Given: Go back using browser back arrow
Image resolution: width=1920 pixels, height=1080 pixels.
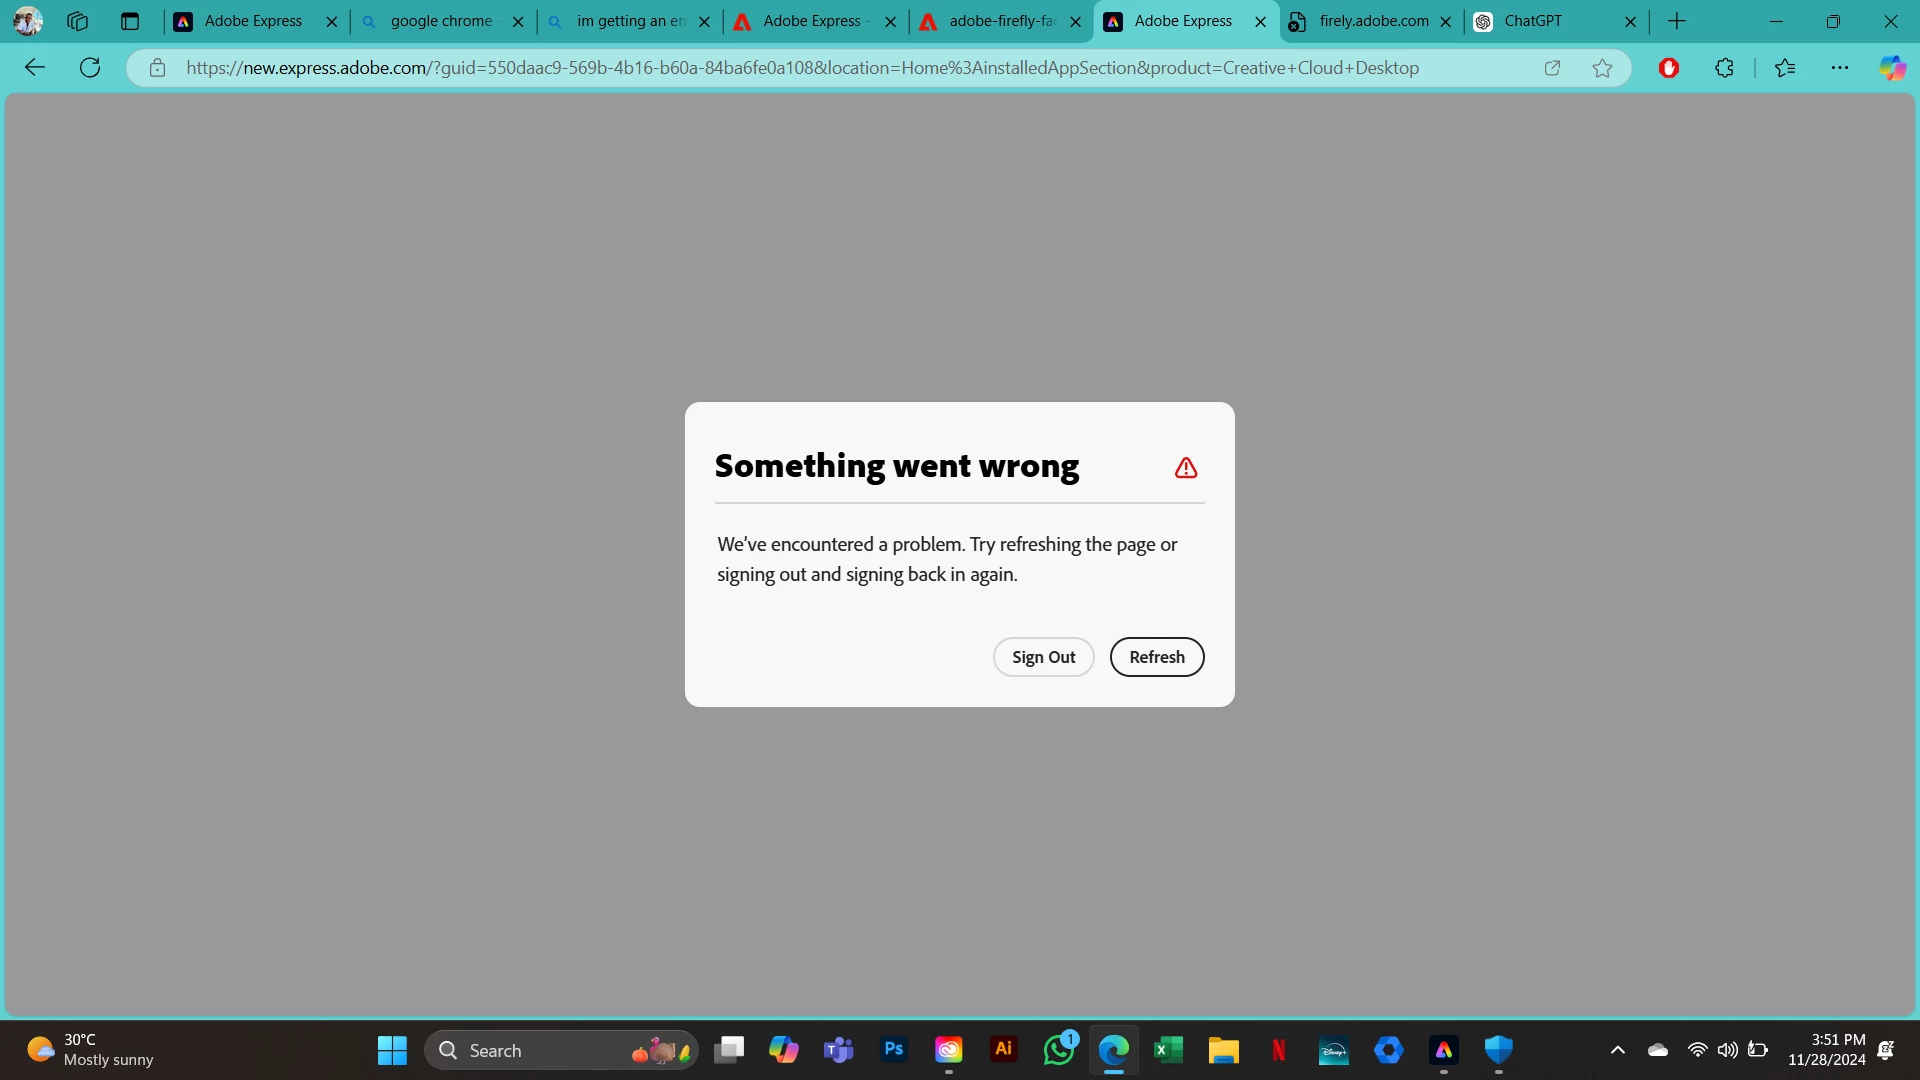Looking at the screenshot, I should 35,68.
